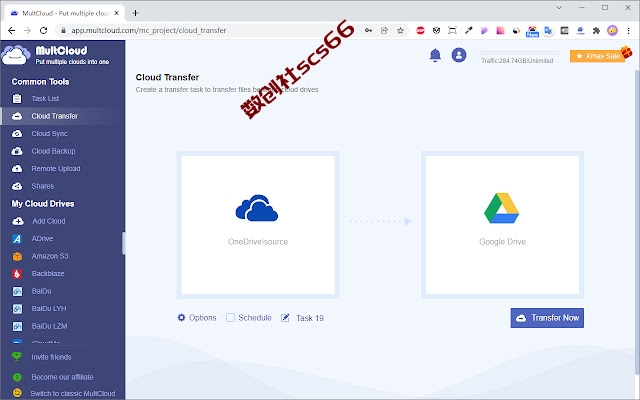Image resolution: width=640 pixels, height=400 pixels.
Task: Select the OneDrive source box
Action: (258, 224)
